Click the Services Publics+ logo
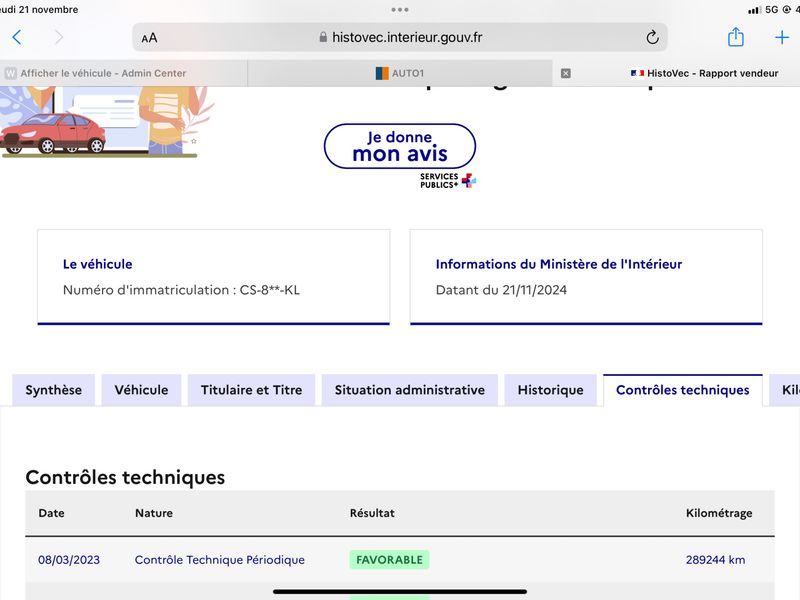 448,181
